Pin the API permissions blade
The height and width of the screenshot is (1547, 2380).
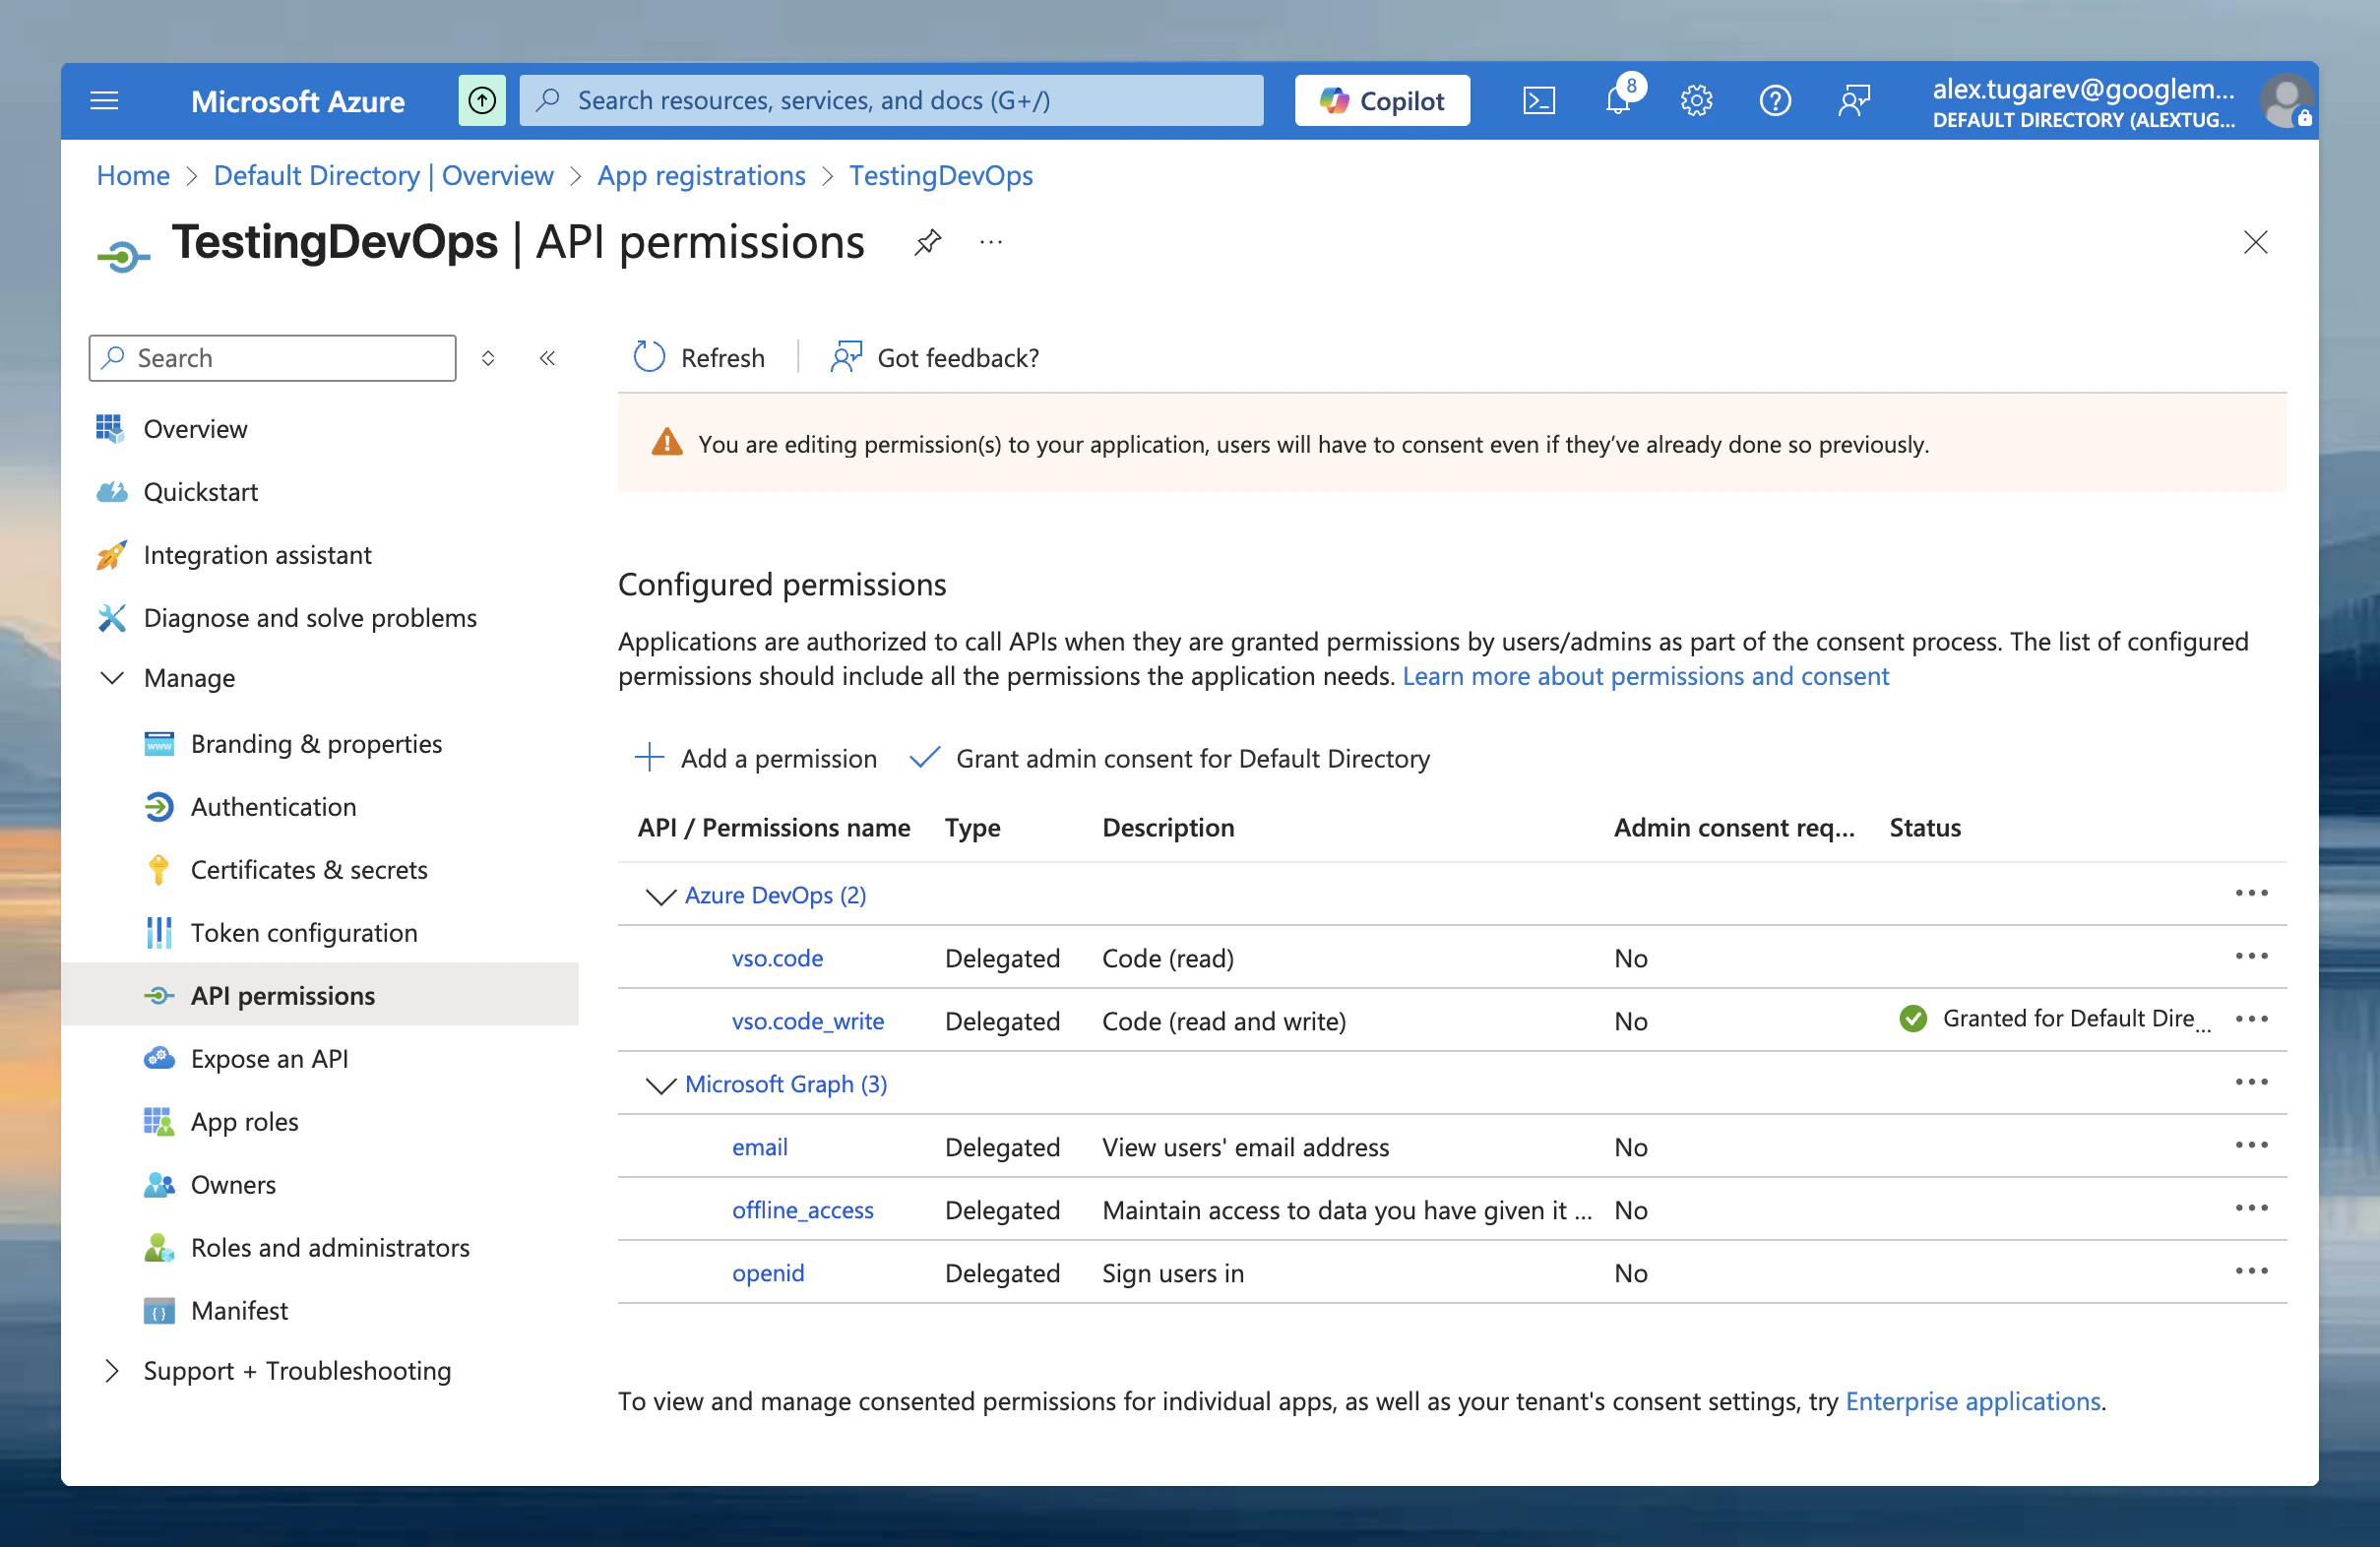[x=928, y=242]
